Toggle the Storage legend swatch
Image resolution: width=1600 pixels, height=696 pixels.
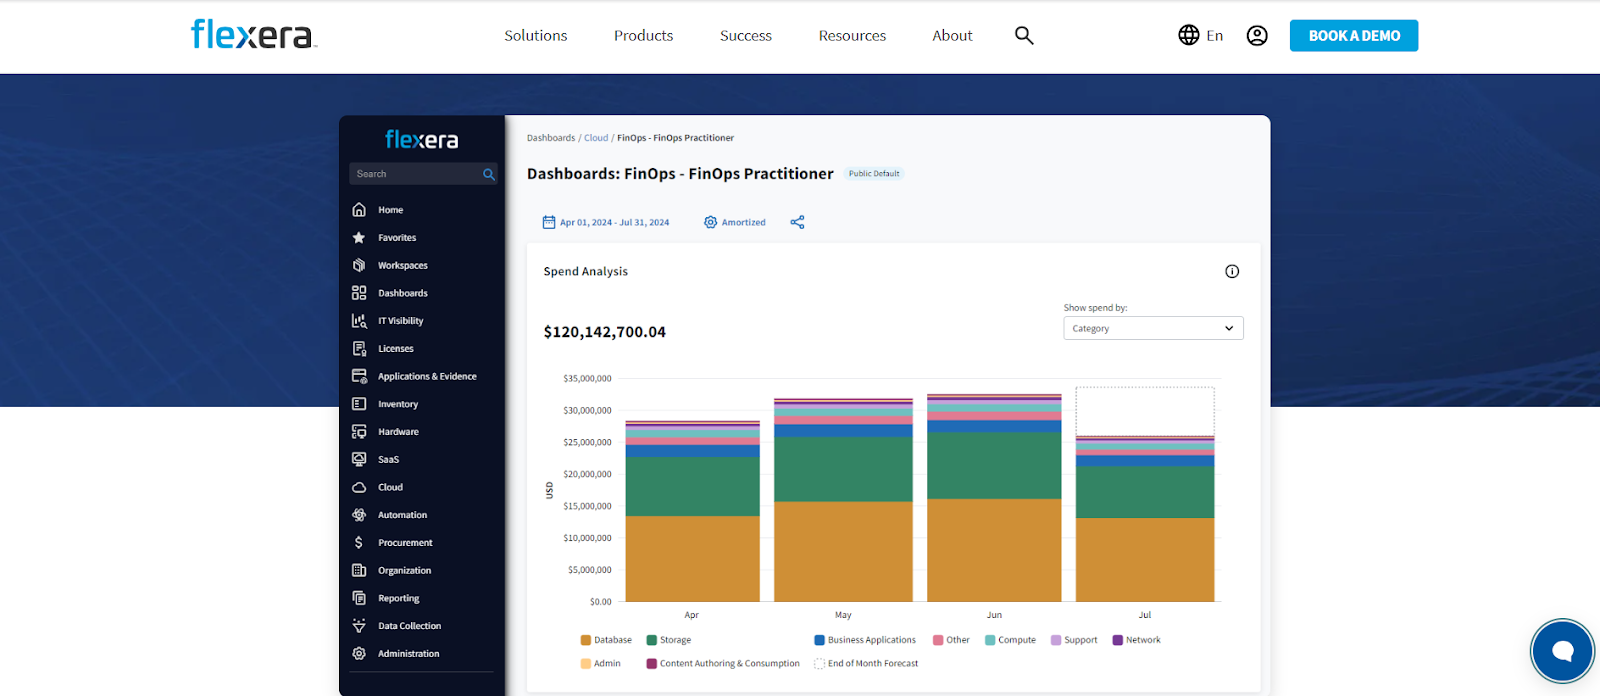(651, 640)
